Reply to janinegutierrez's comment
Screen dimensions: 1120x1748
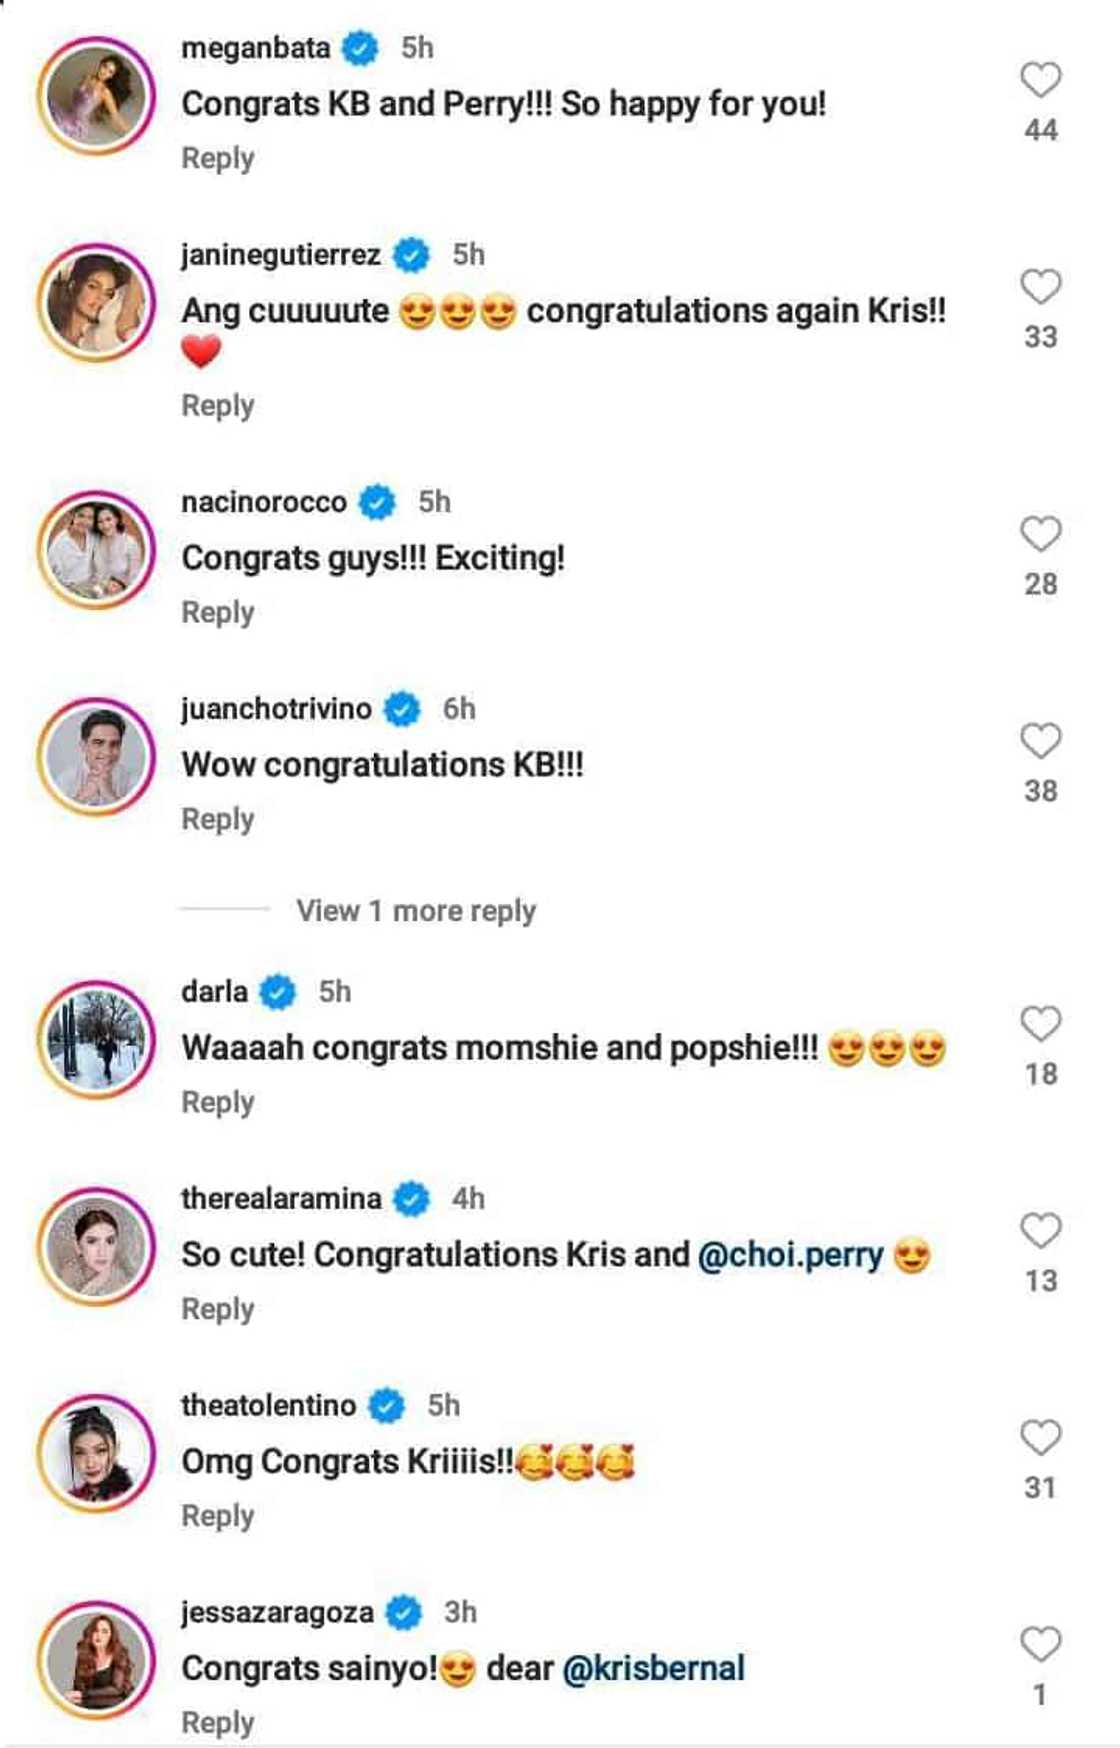[x=217, y=406]
